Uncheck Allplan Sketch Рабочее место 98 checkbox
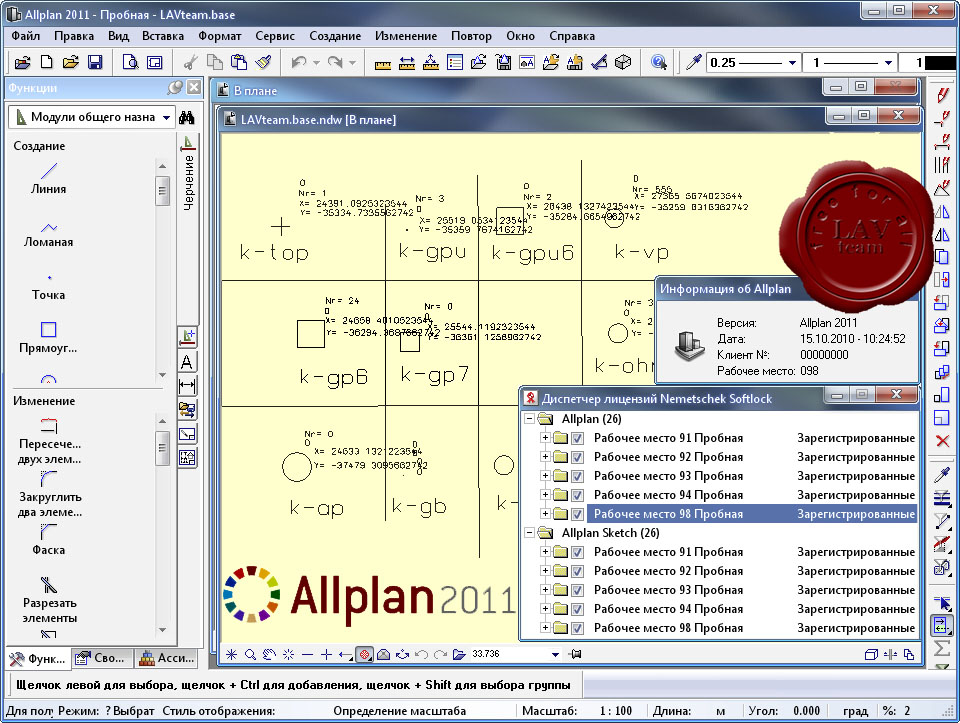Viewport: 960px width, 723px height. click(577, 628)
